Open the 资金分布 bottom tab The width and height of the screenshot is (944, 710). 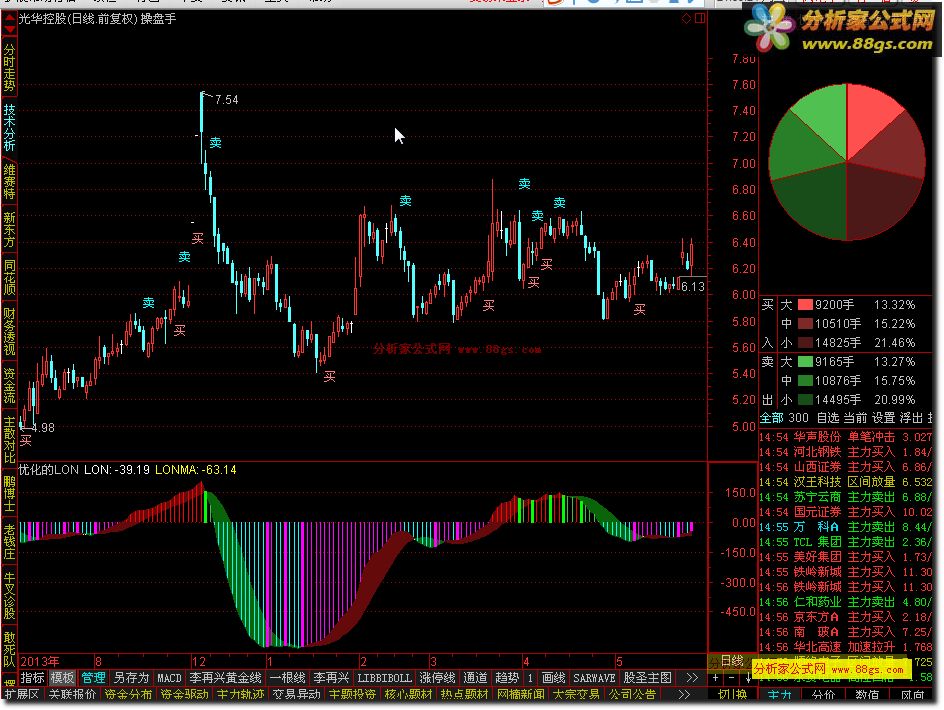point(128,694)
